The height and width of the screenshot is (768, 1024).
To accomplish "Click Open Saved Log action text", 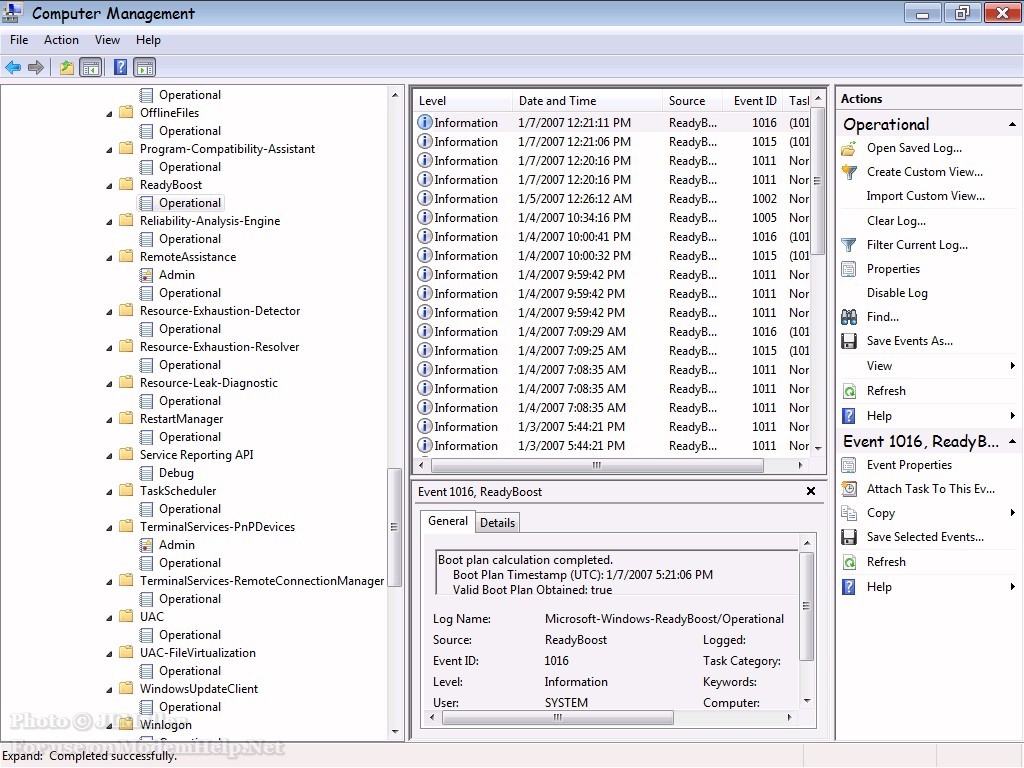I will coord(914,148).
